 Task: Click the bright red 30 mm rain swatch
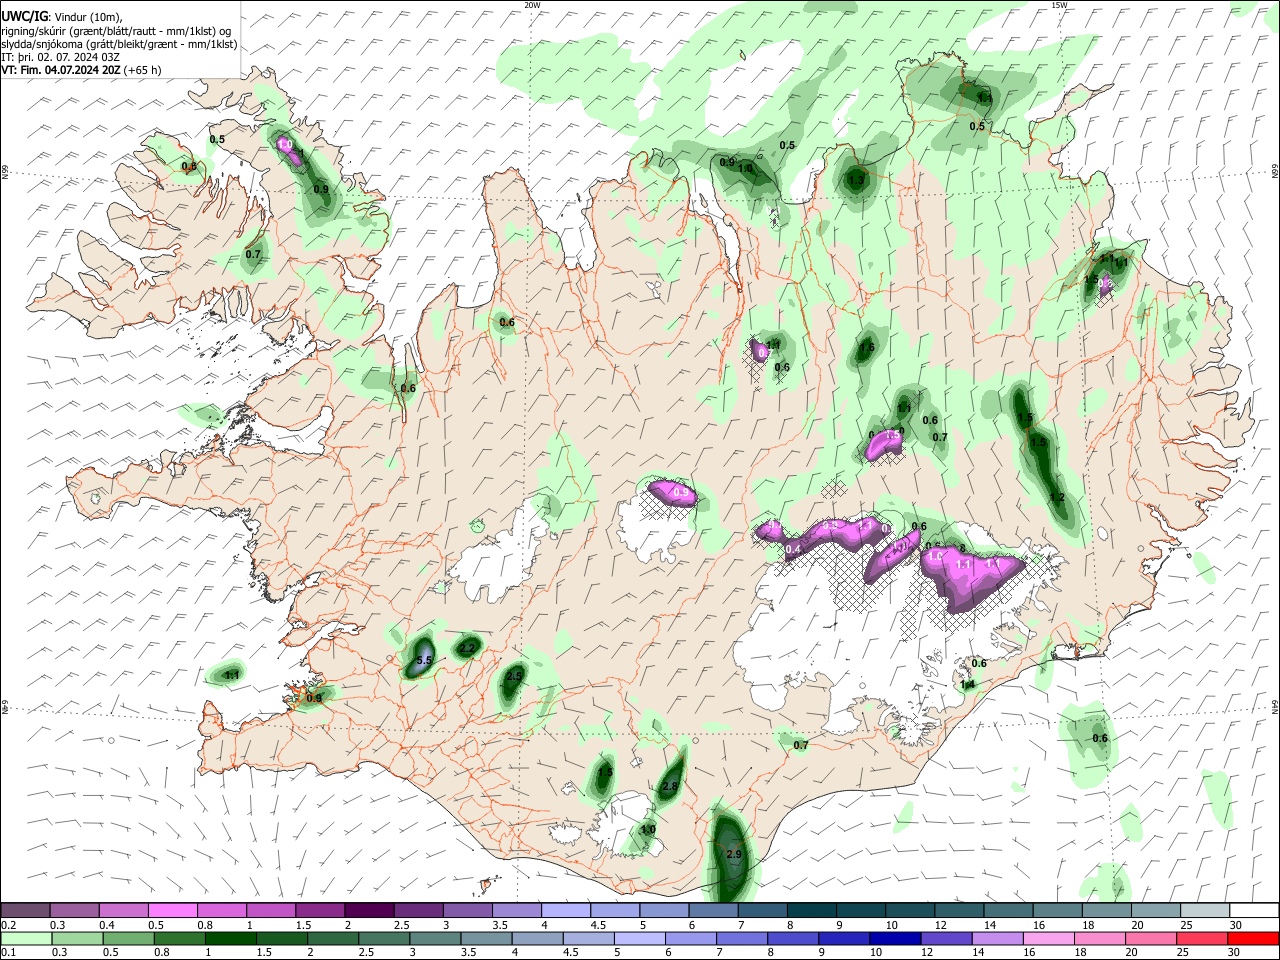[1255, 938]
